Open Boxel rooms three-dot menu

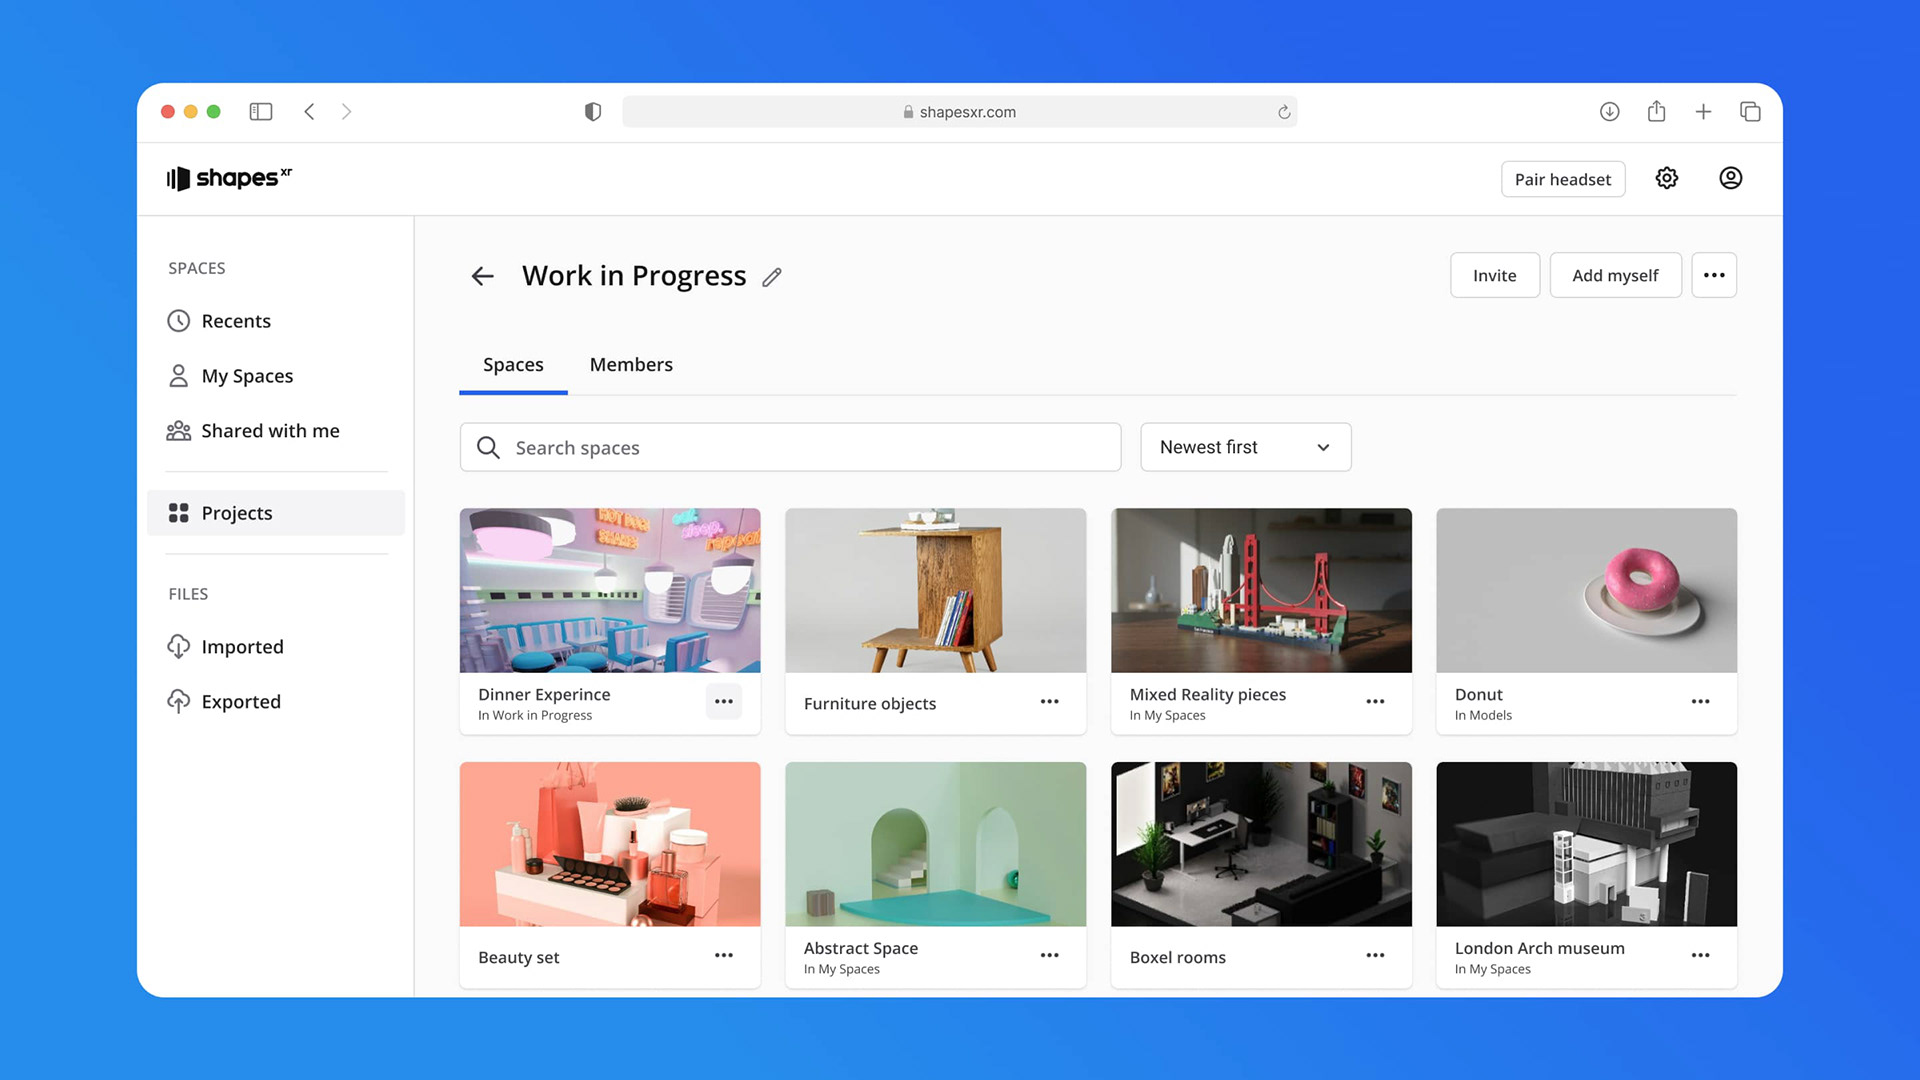(x=1375, y=956)
